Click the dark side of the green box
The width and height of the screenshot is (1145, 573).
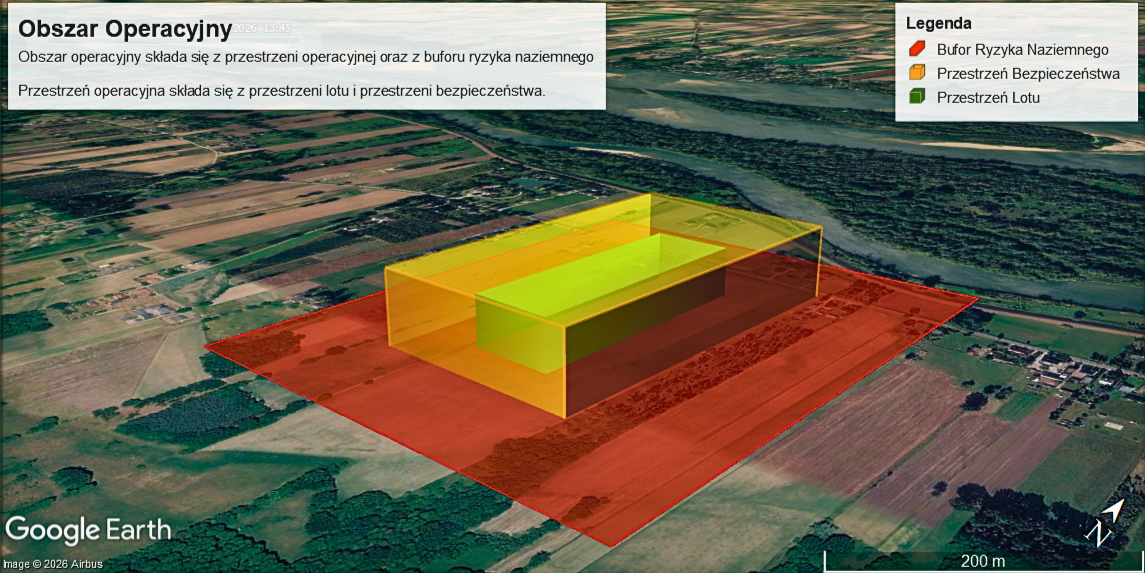(x=646, y=319)
